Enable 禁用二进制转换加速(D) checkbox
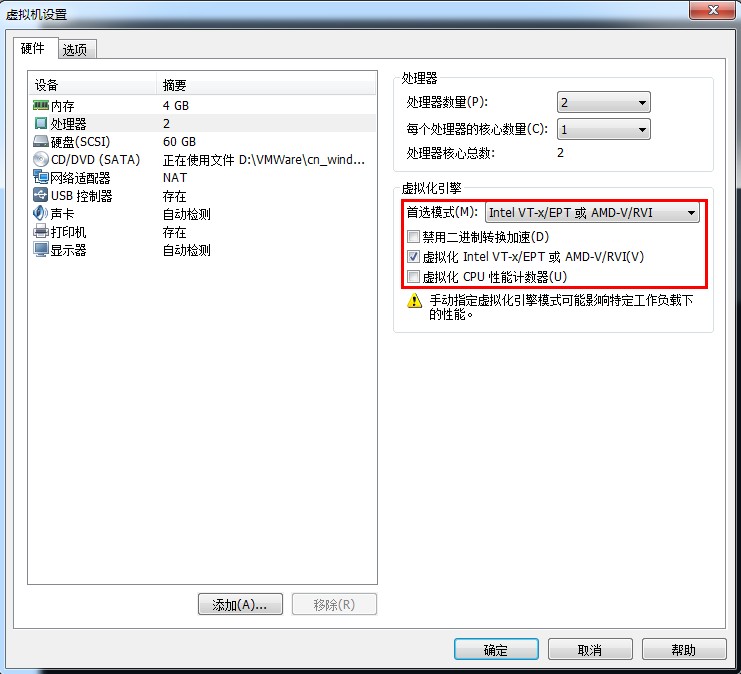The width and height of the screenshot is (741, 674). pos(414,236)
